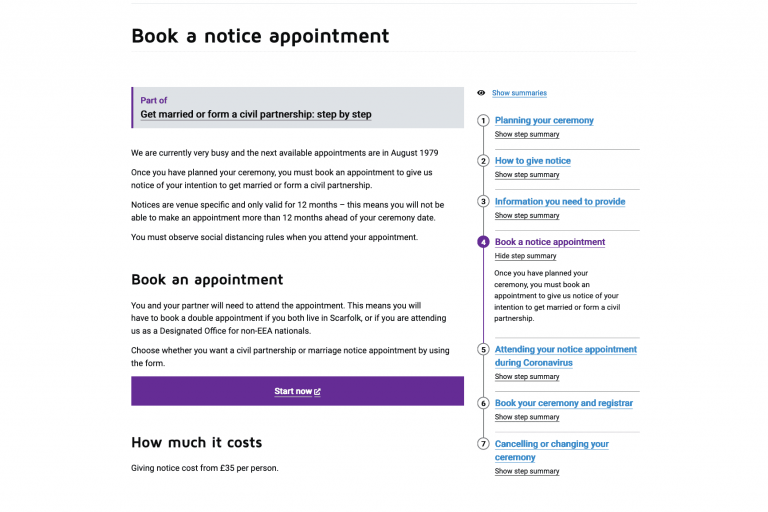The image size is (768, 512).
Task: Go to Attending your notice appointment during Coronavirus
Action: coord(565,356)
